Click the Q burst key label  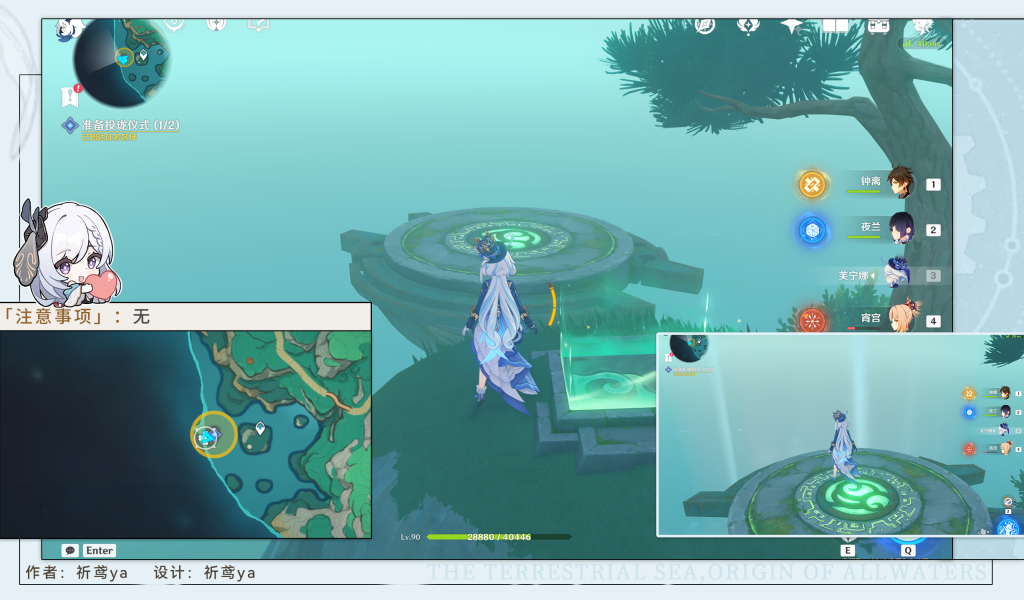(x=908, y=550)
